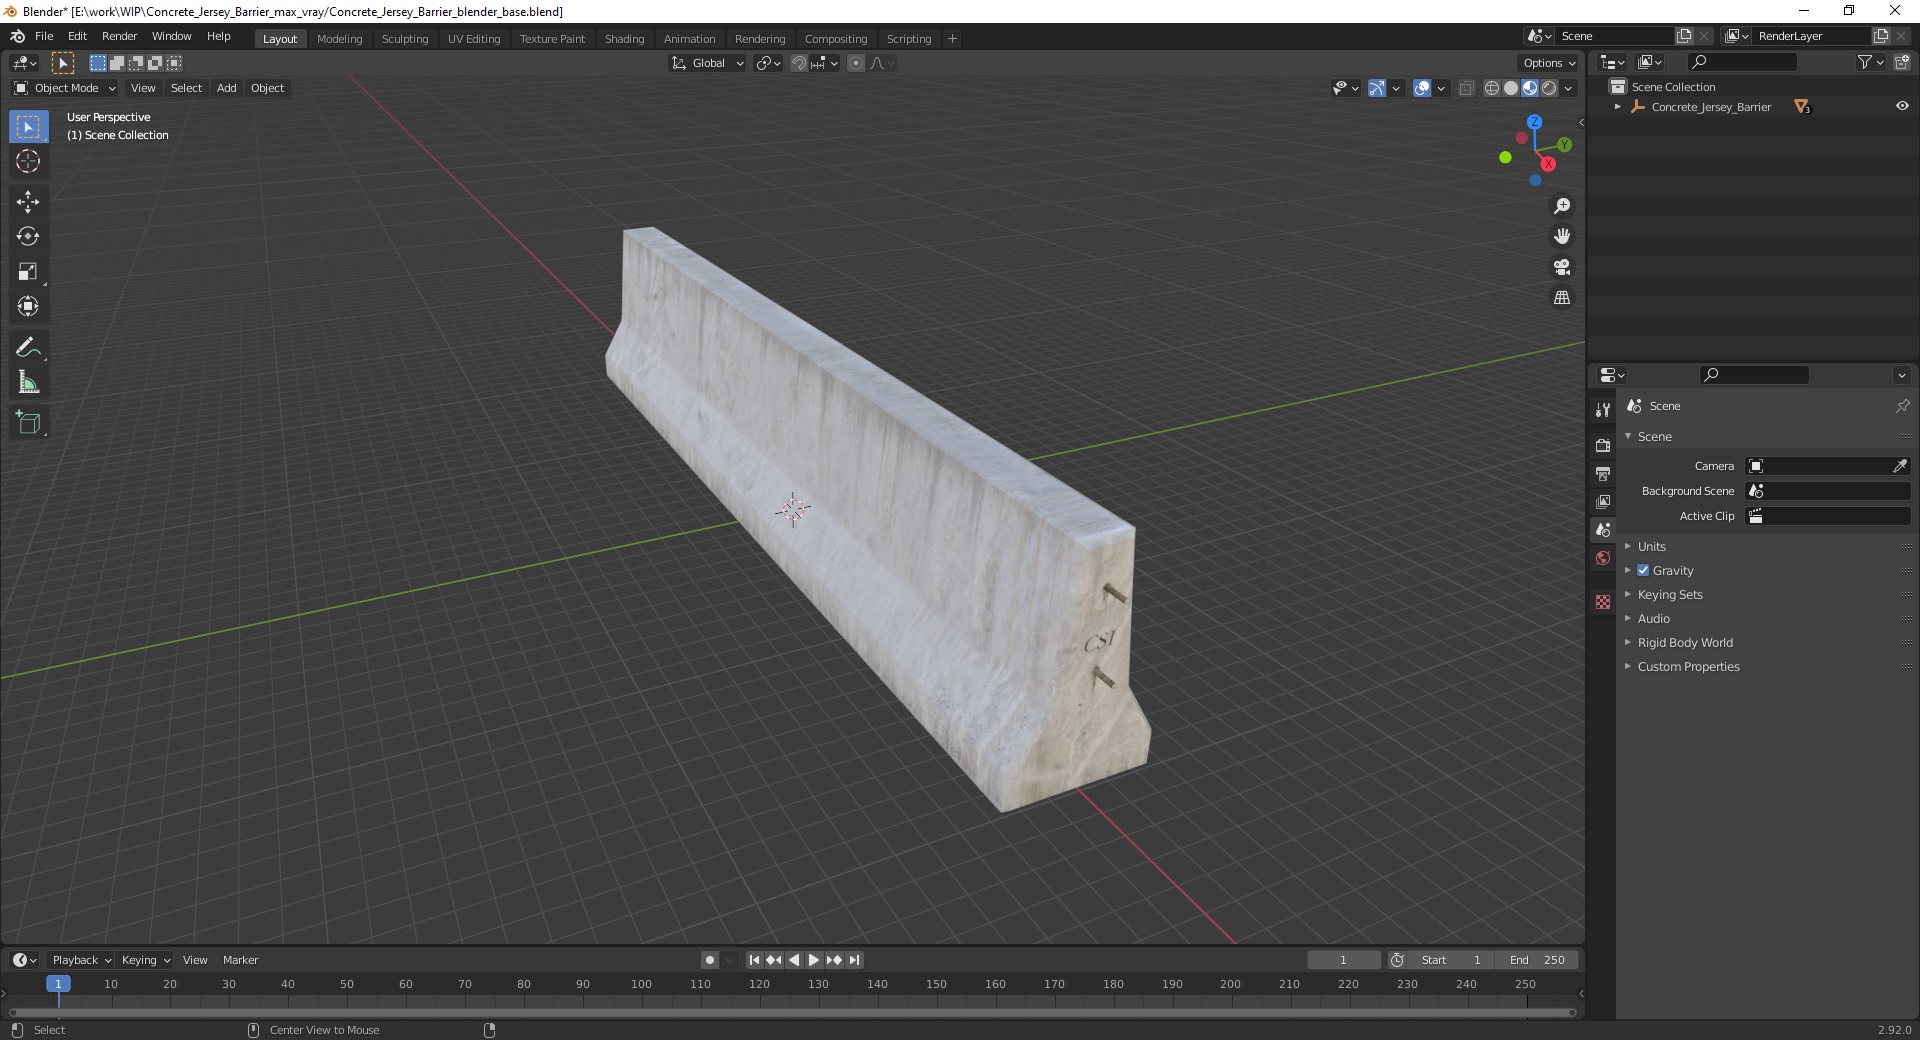Viewport: 1920px width, 1040px height.
Task: Switch to the UV Editing workspace
Action: (474, 39)
